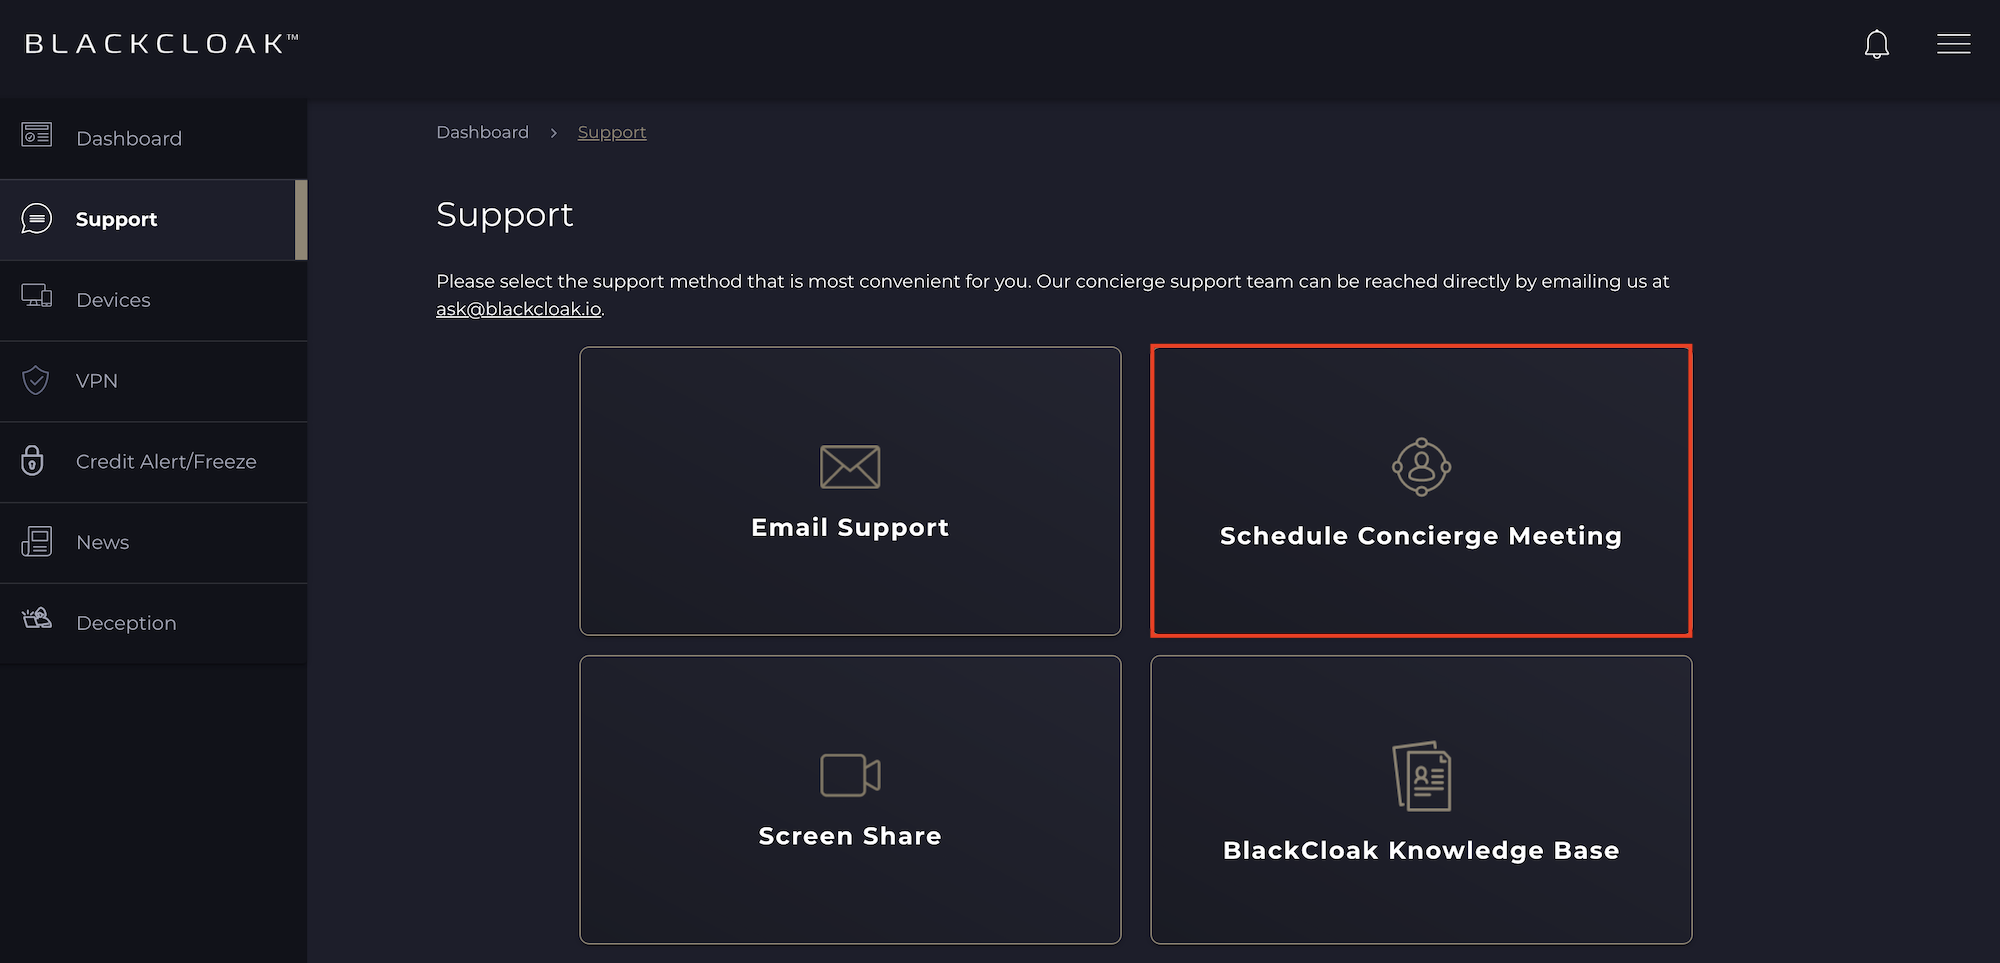This screenshot has height=963, width=2000.
Task: Click the Credit Alert/Freeze lock icon
Action: tap(33, 460)
